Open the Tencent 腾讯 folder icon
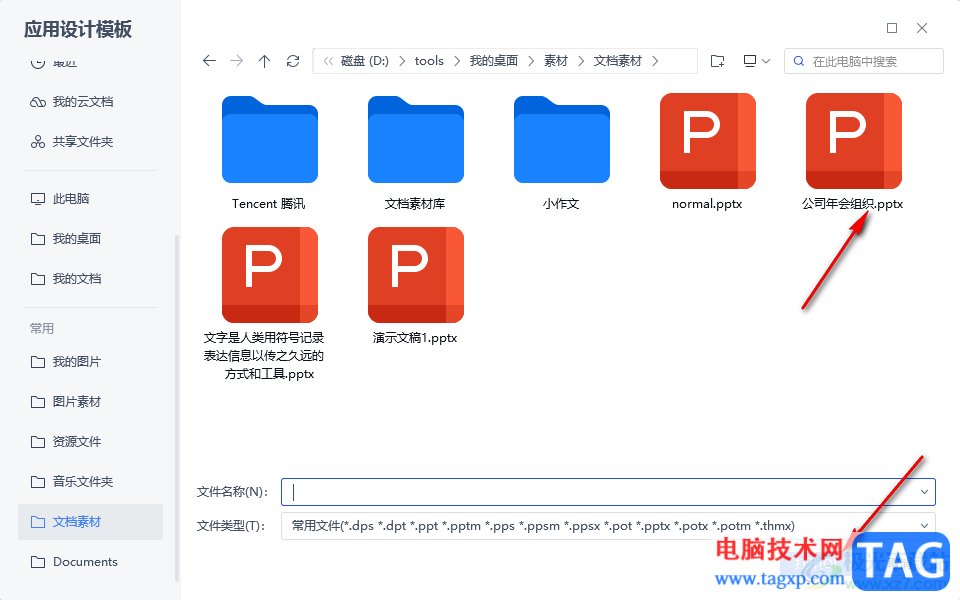Viewport: 960px width, 600px height. (269, 140)
